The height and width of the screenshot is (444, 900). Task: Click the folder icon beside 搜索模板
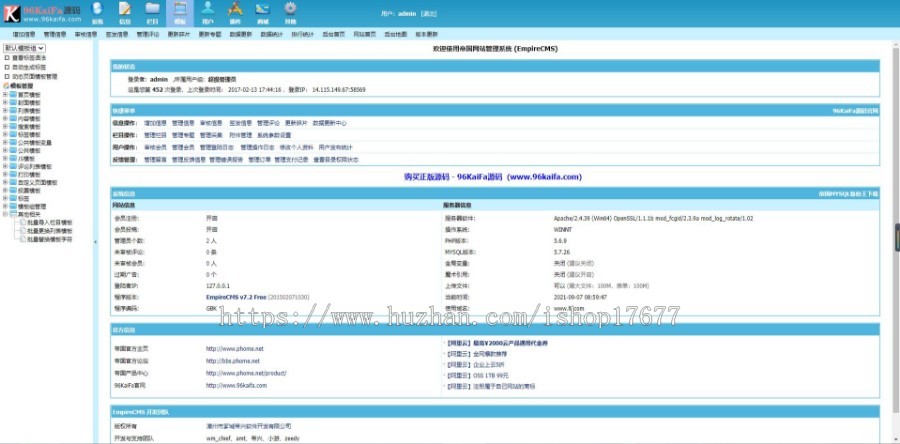13,127
